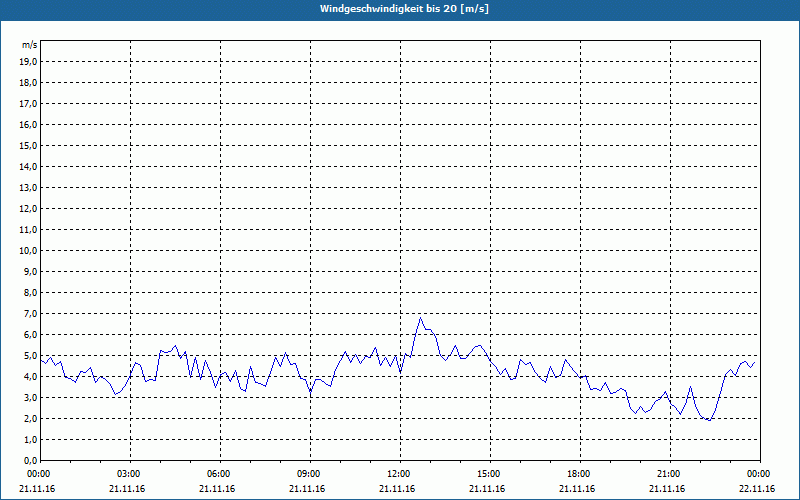800x500 pixels.
Task: Click the 1,0 y-axis label
Action: (30, 440)
